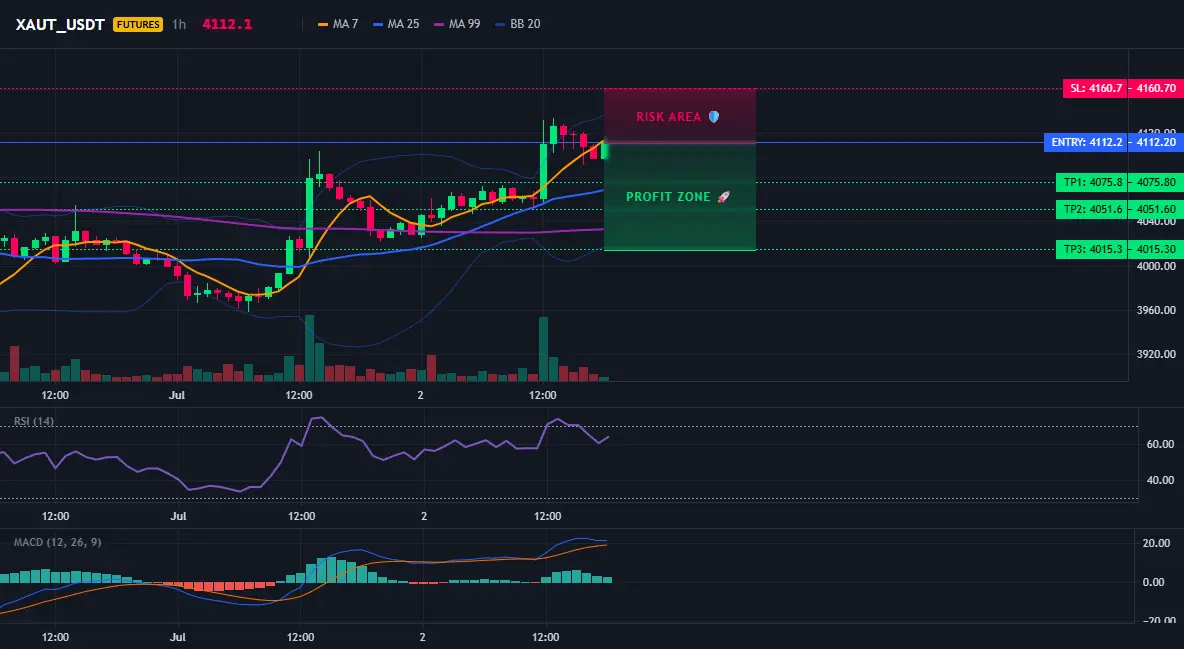Click the 3920.00 price axis tick

[1156, 354]
